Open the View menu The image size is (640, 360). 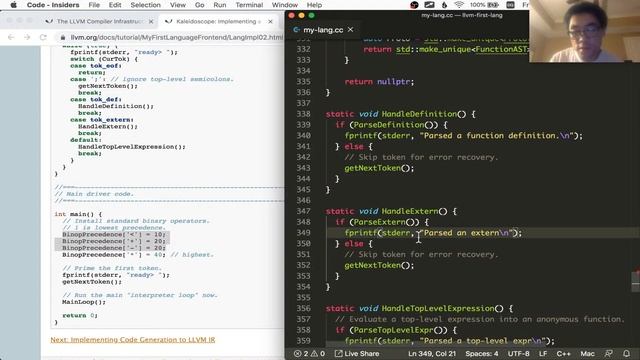pyautogui.click(x=178, y=5)
